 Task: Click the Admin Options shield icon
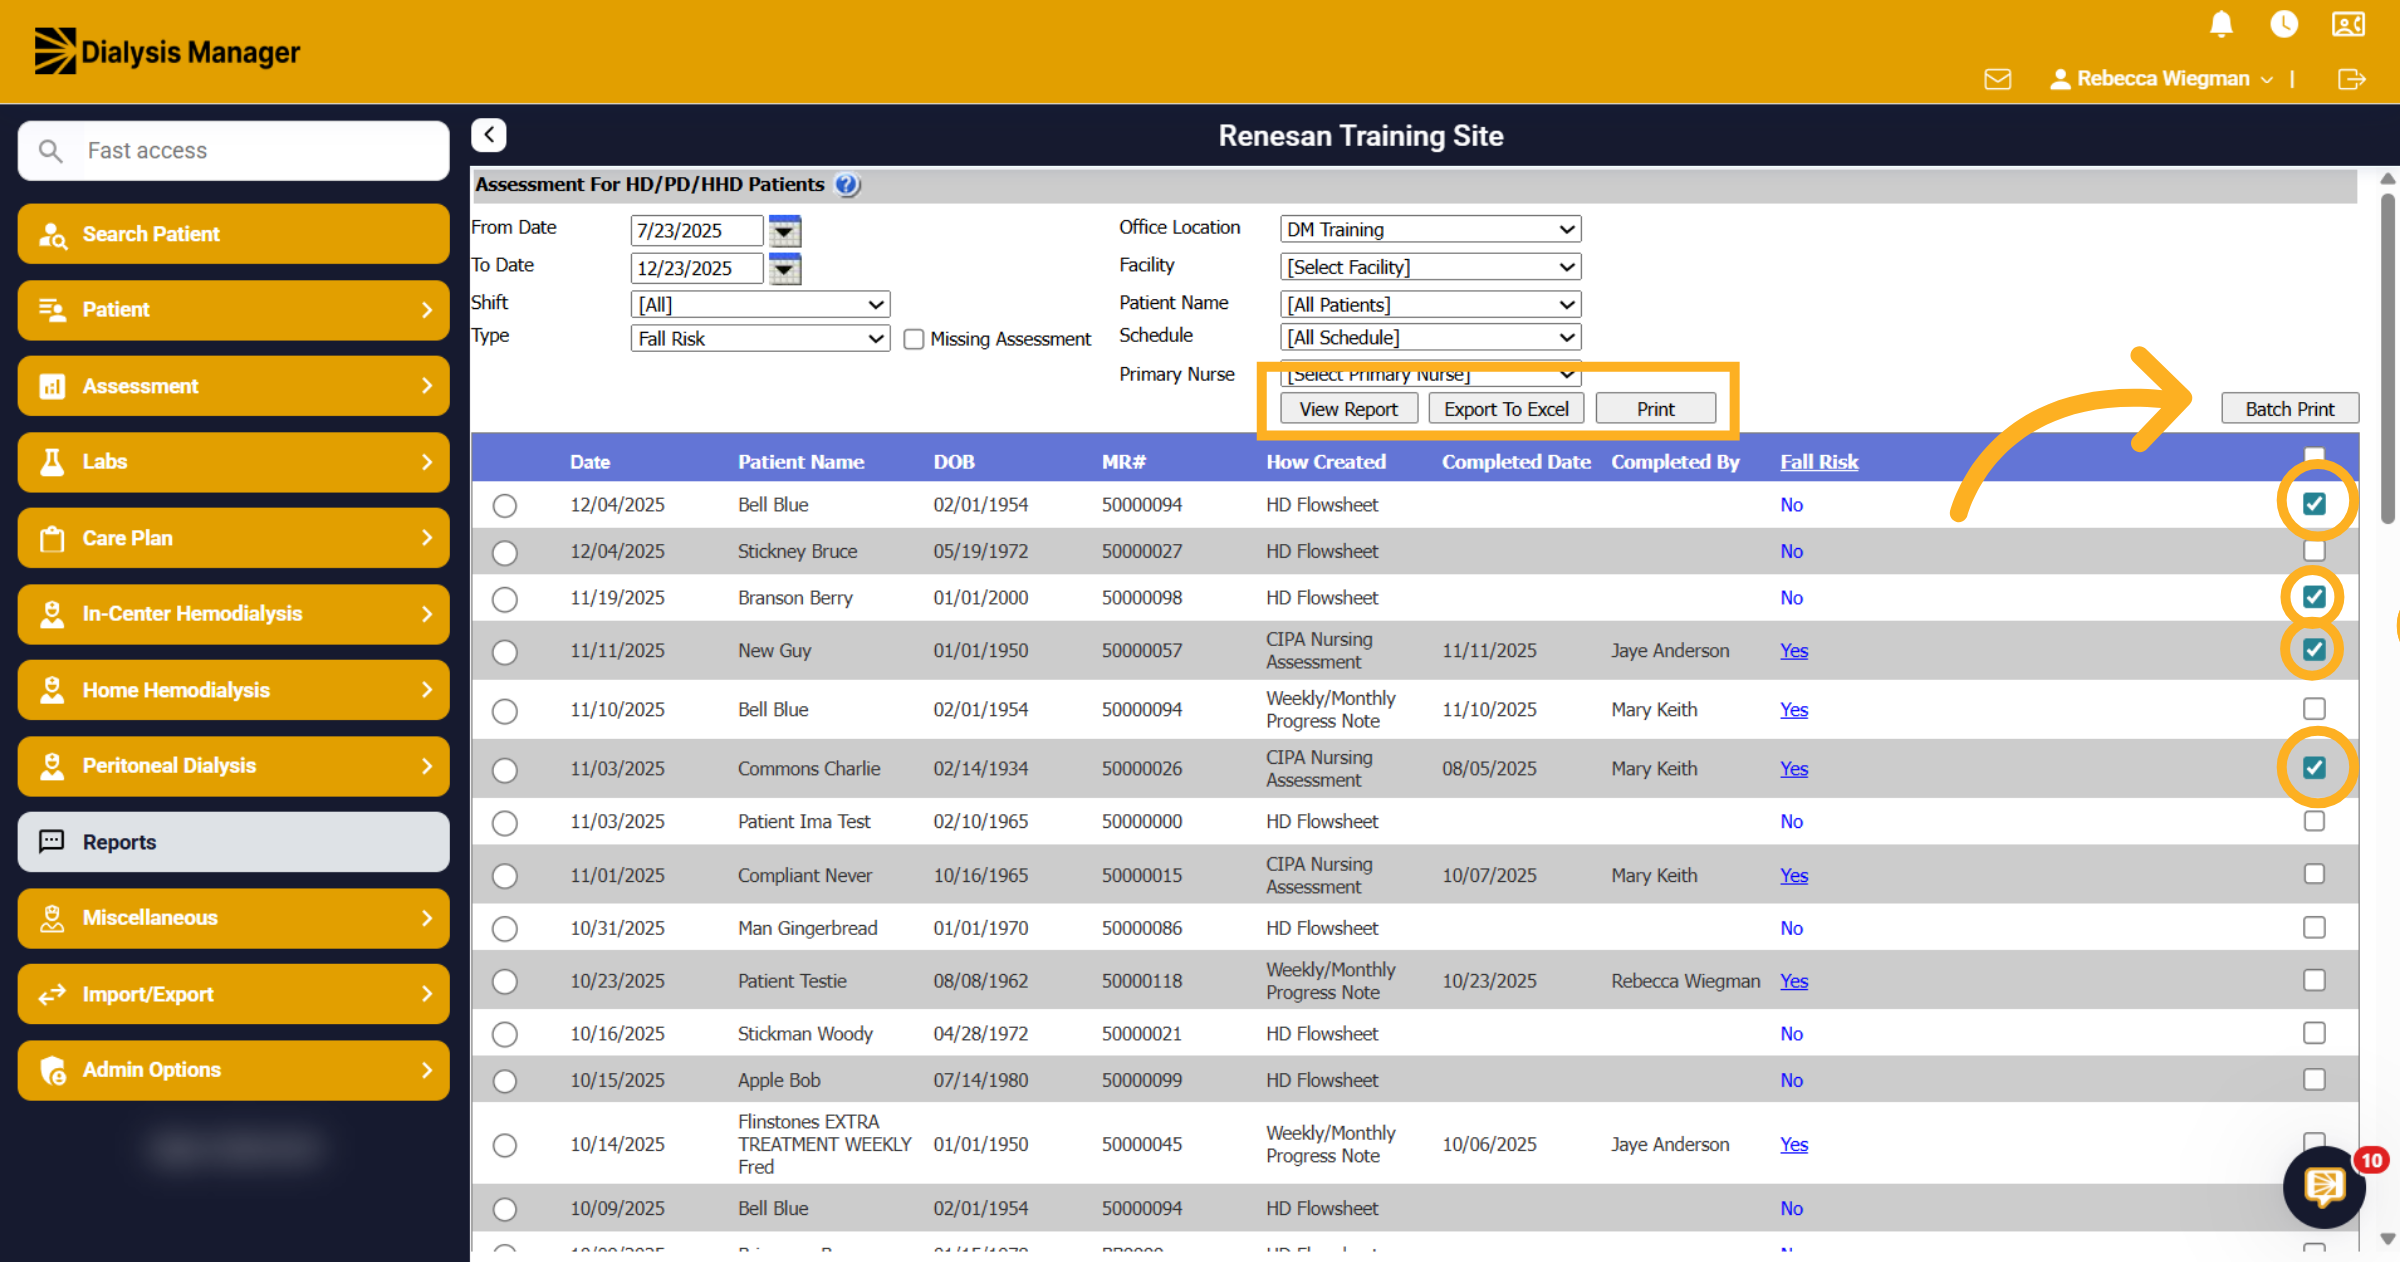(53, 1070)
